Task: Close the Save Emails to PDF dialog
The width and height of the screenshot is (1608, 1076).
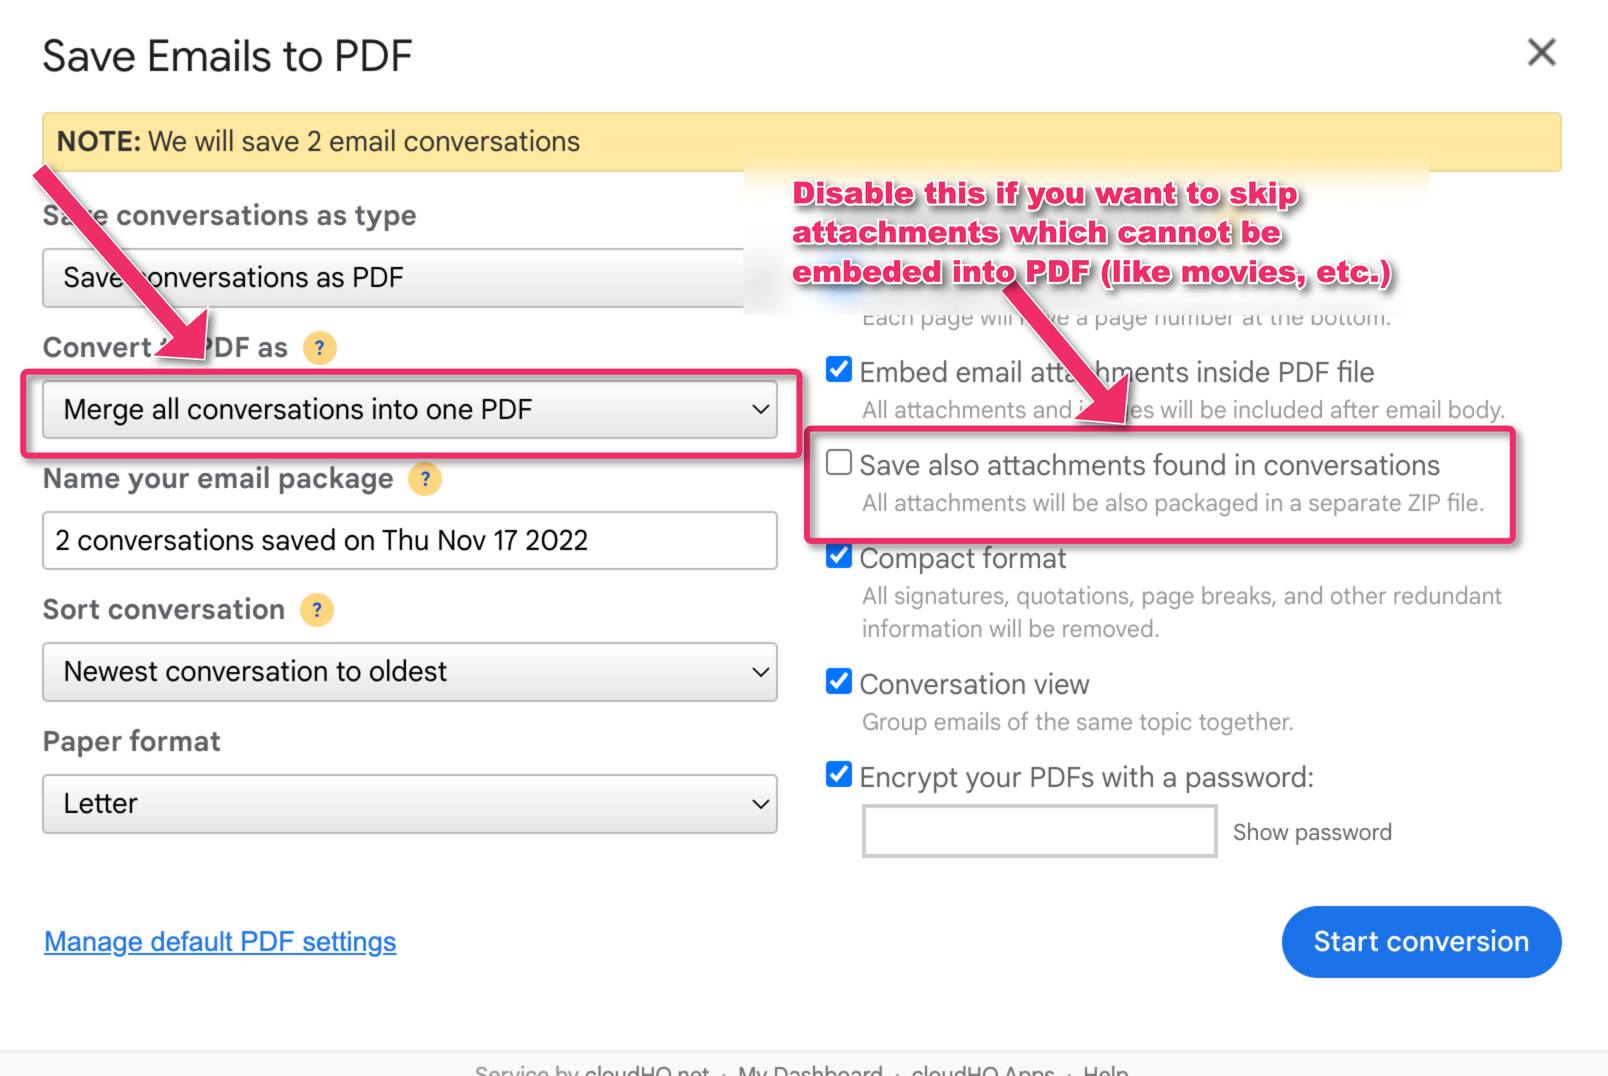Action: [1541, 52]
